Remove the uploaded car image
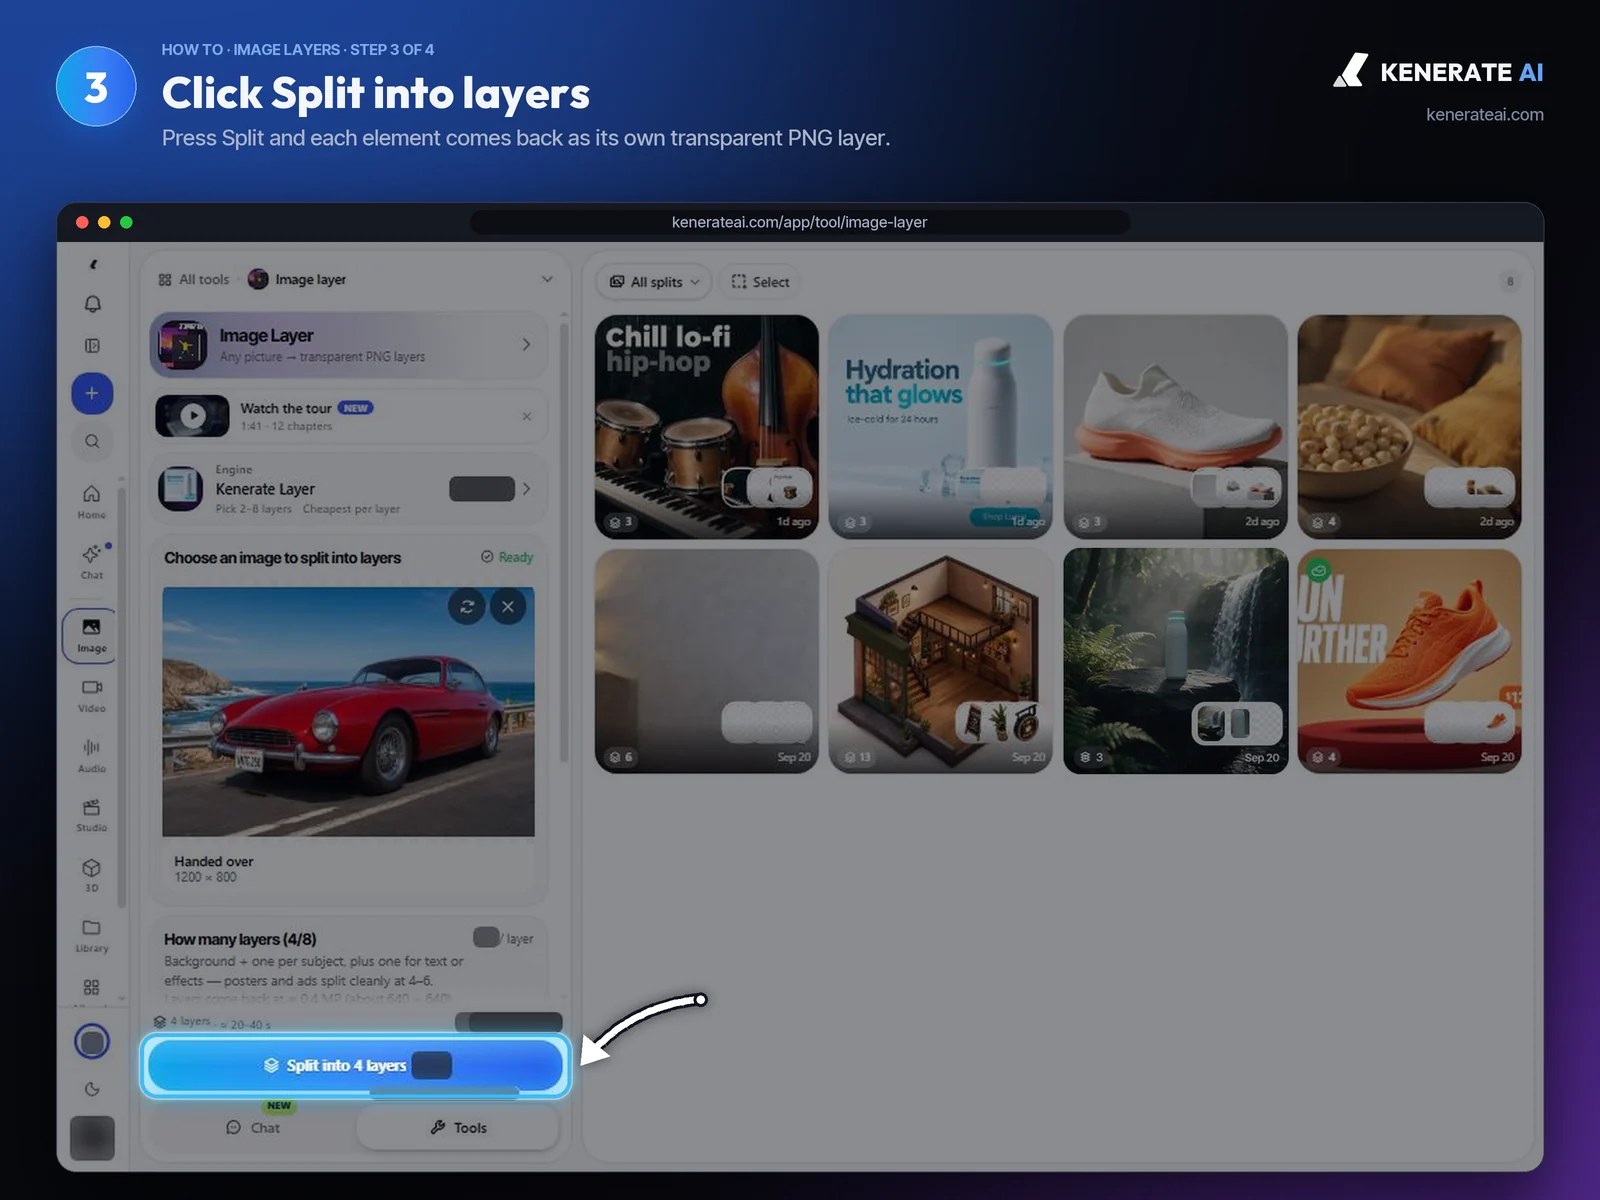The height and width of the screenshot is (1200, 1600). [508, 606]
